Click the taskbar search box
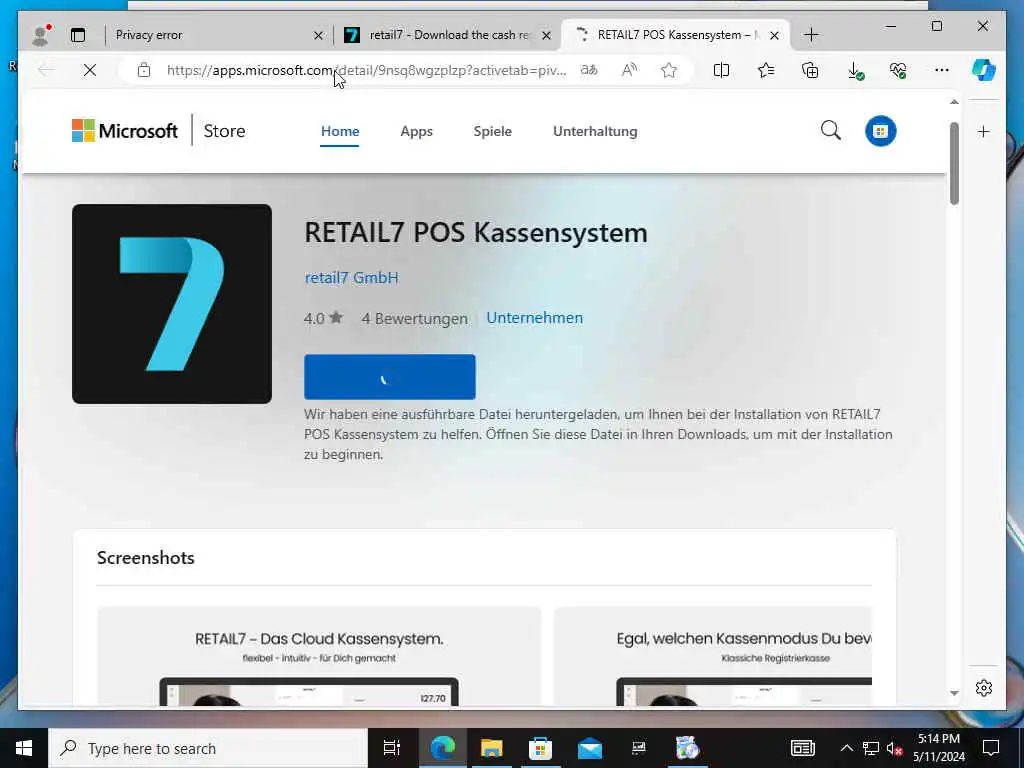This screenshot has height=768, width=1024. 208,748
